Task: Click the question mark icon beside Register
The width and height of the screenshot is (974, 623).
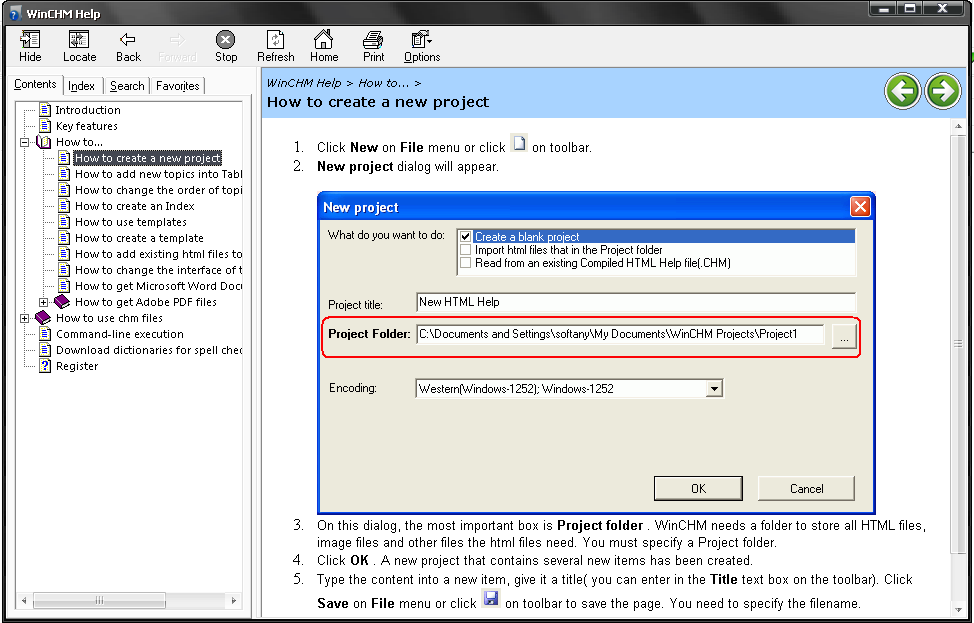Action: (45, 366)
